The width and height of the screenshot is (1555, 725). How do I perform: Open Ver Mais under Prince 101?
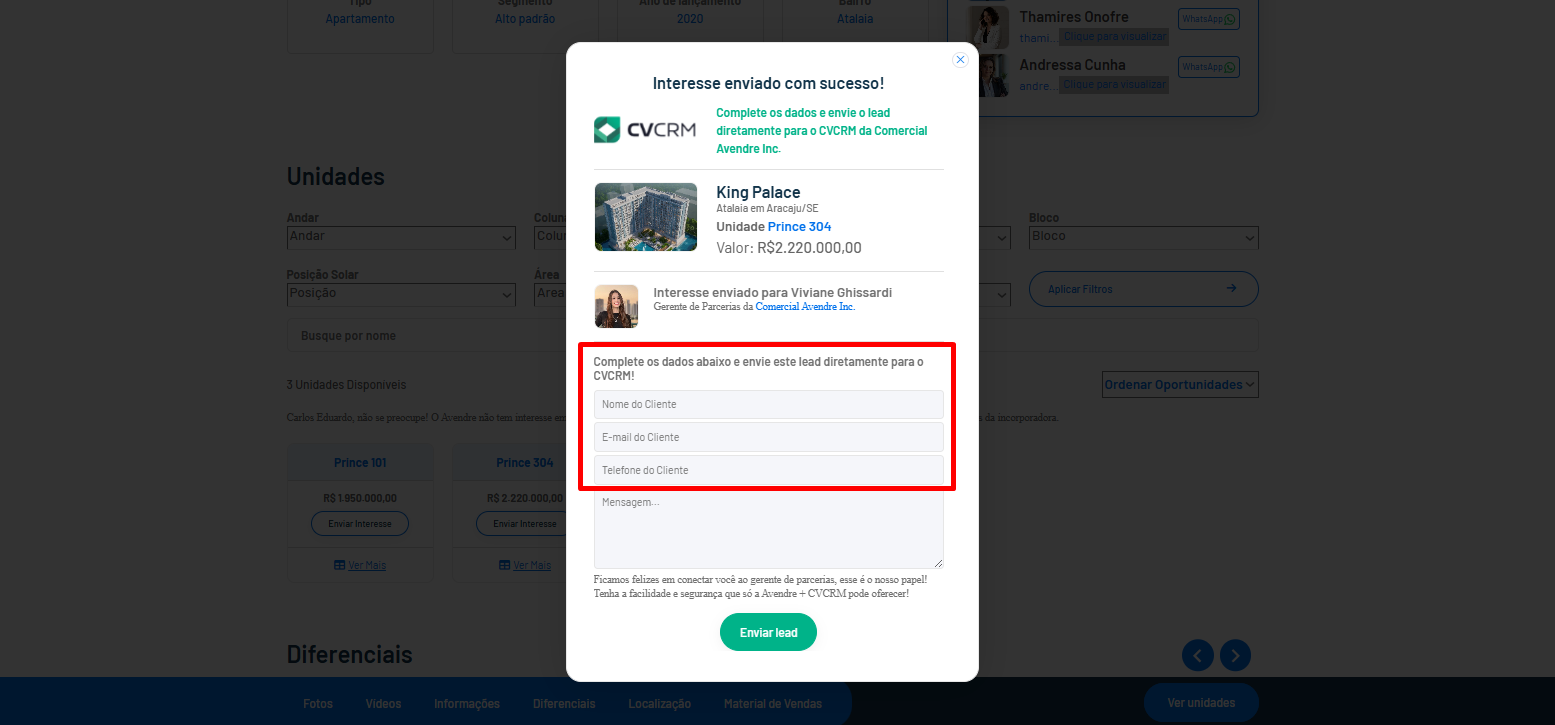point(360,565)
